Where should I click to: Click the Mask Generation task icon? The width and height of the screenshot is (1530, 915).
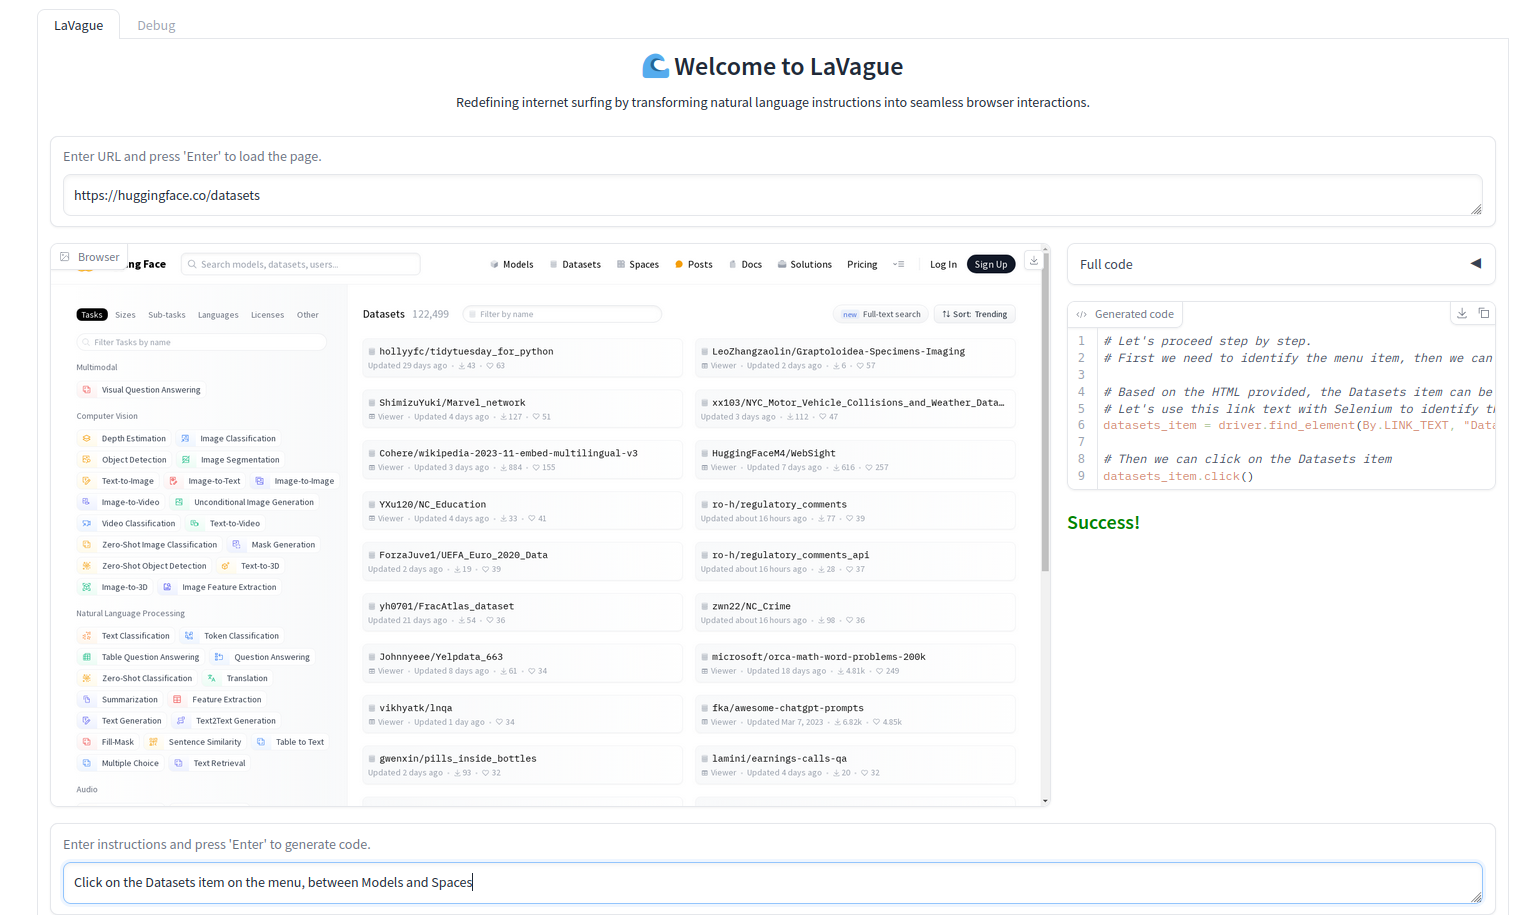tap(237, 545)
